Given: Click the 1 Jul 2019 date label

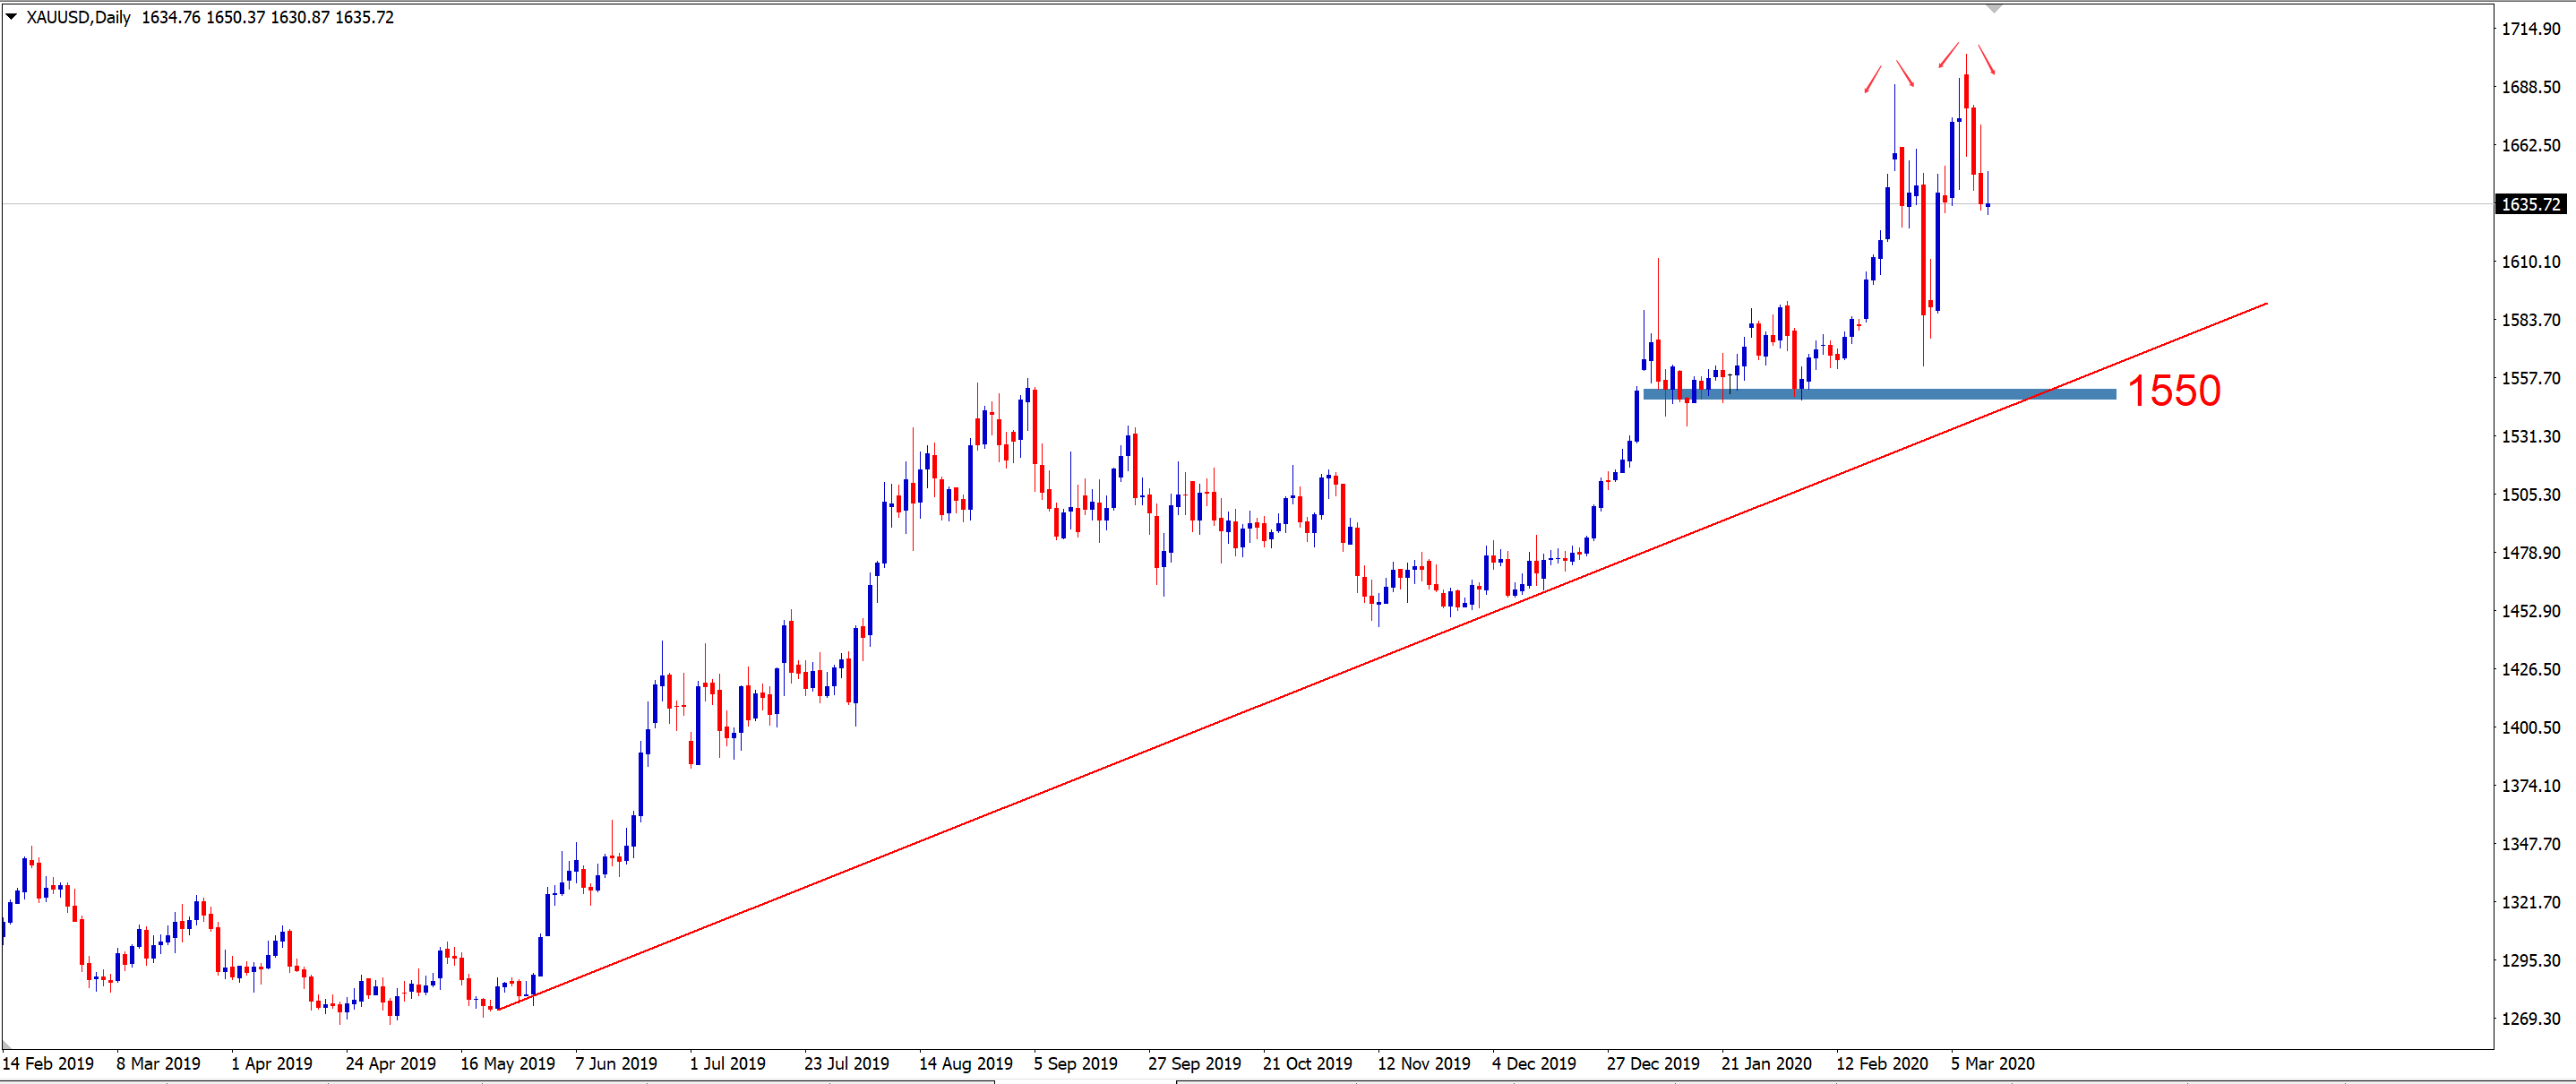Looking at the screenshot, I should click(x=728, y=1064).
